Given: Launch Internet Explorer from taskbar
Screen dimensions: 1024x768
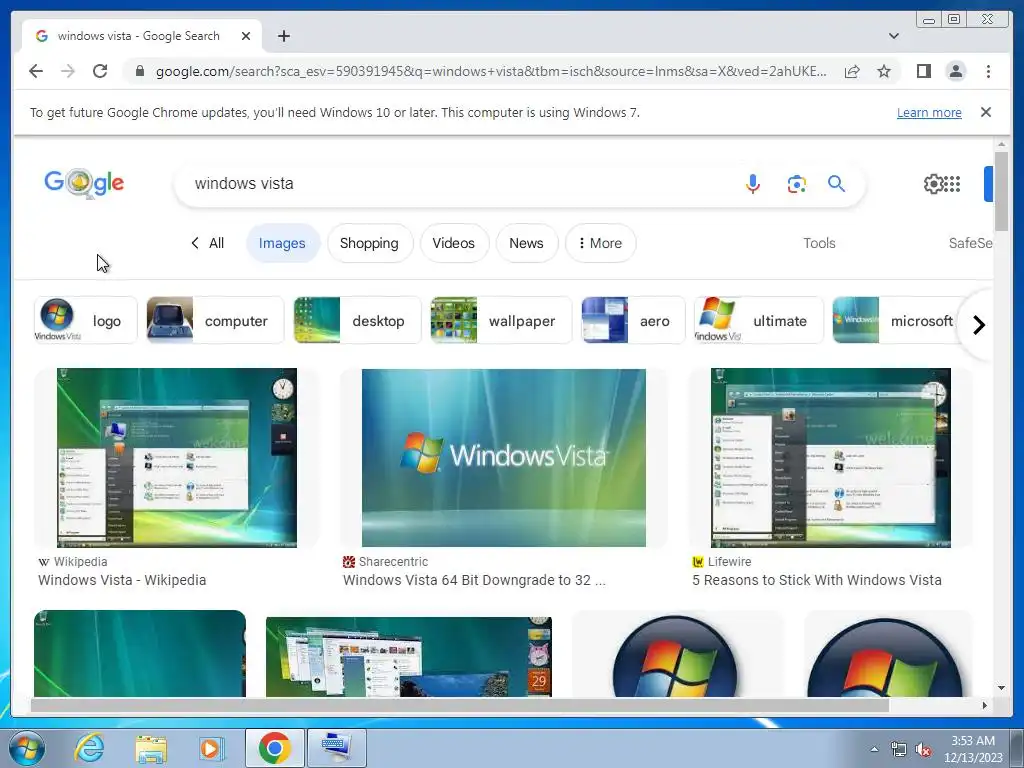Looking at the screenshot, I should tap(89, 748).
